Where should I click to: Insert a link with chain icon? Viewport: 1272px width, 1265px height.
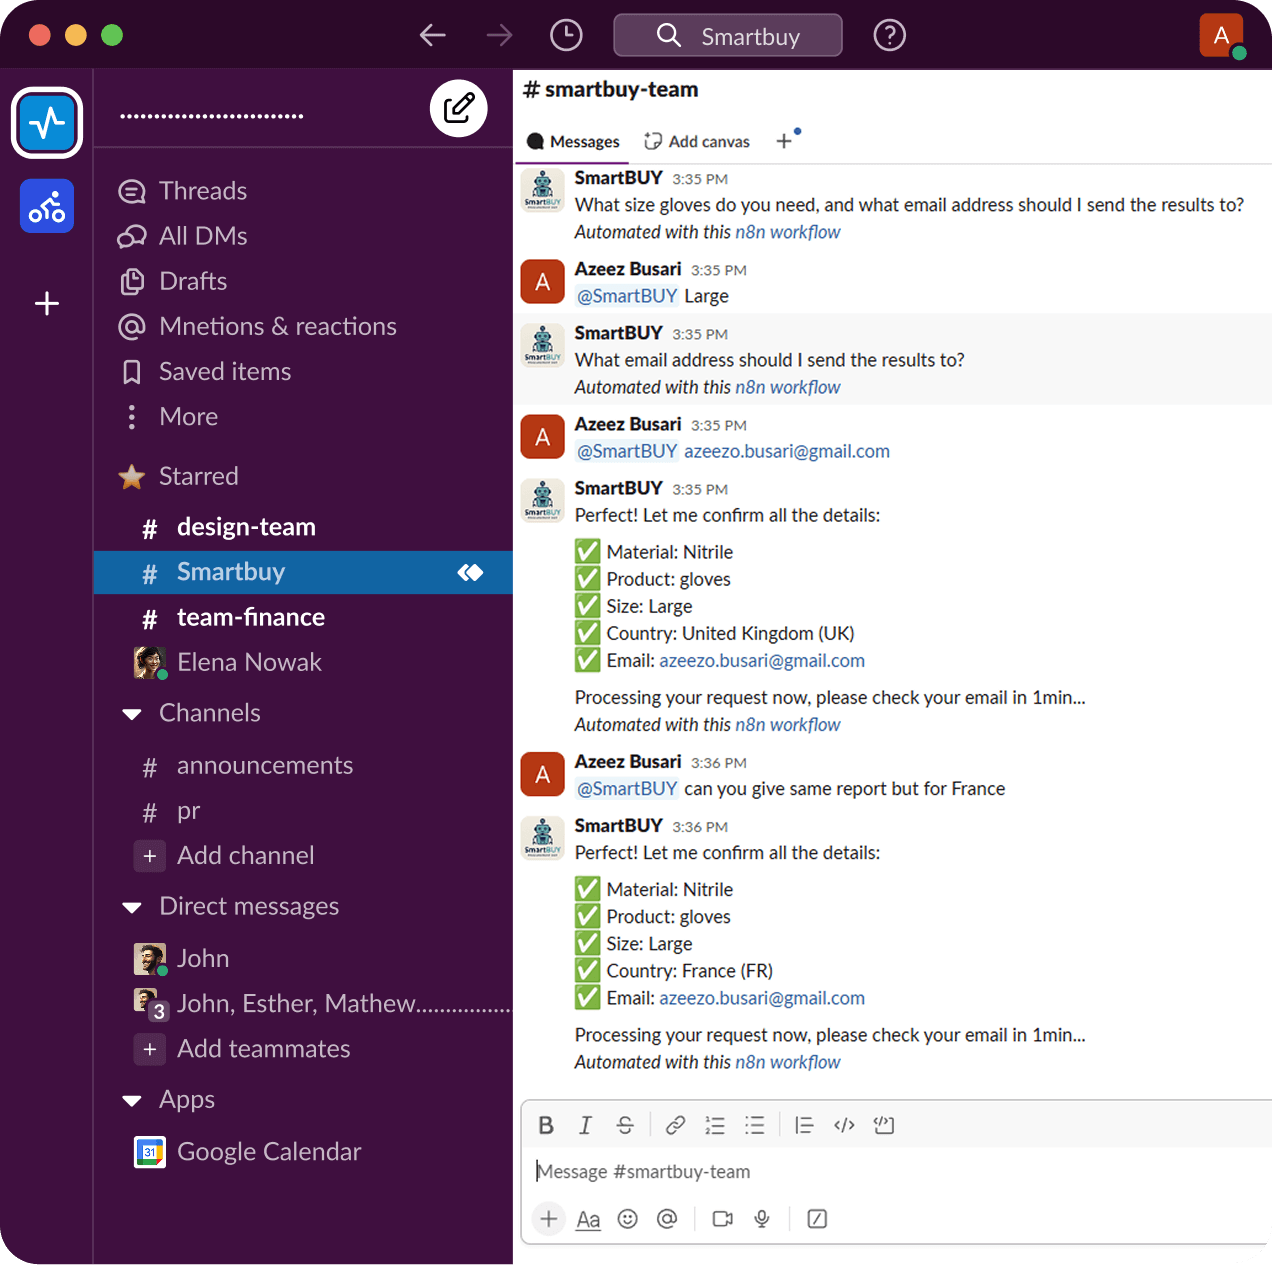(676, 1126)
